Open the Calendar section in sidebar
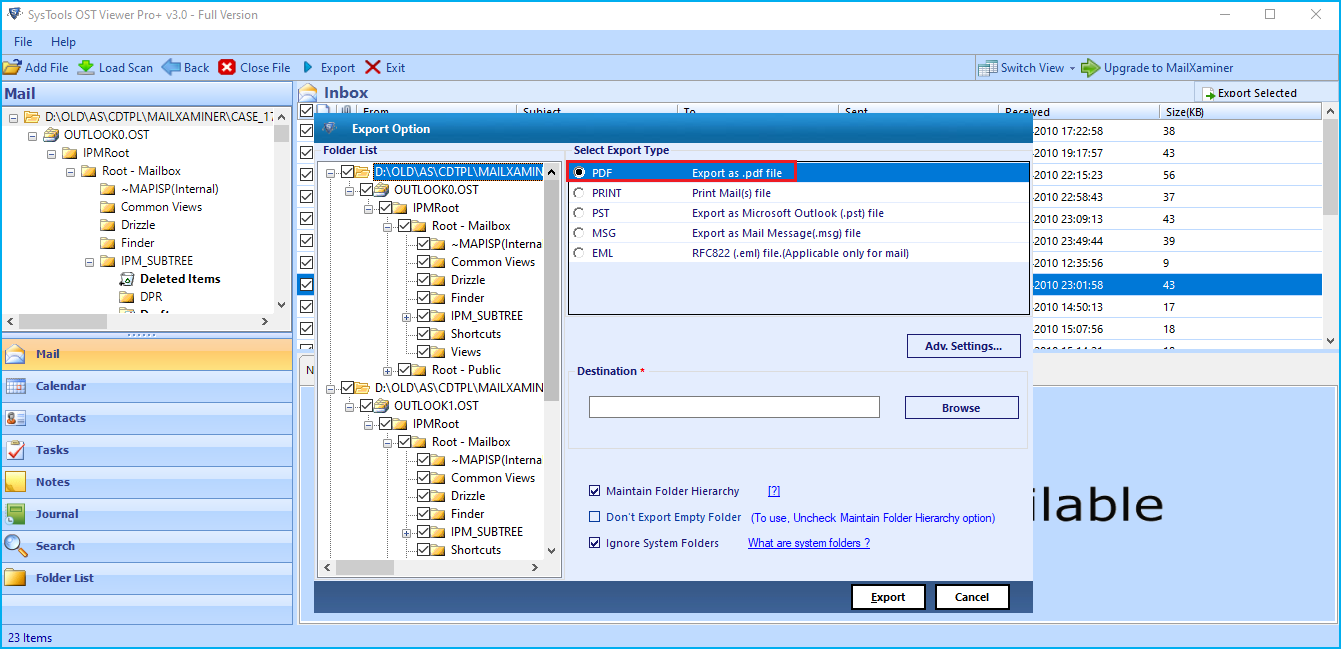Screen dimensions: 1341x649 [x=60, y=386]
